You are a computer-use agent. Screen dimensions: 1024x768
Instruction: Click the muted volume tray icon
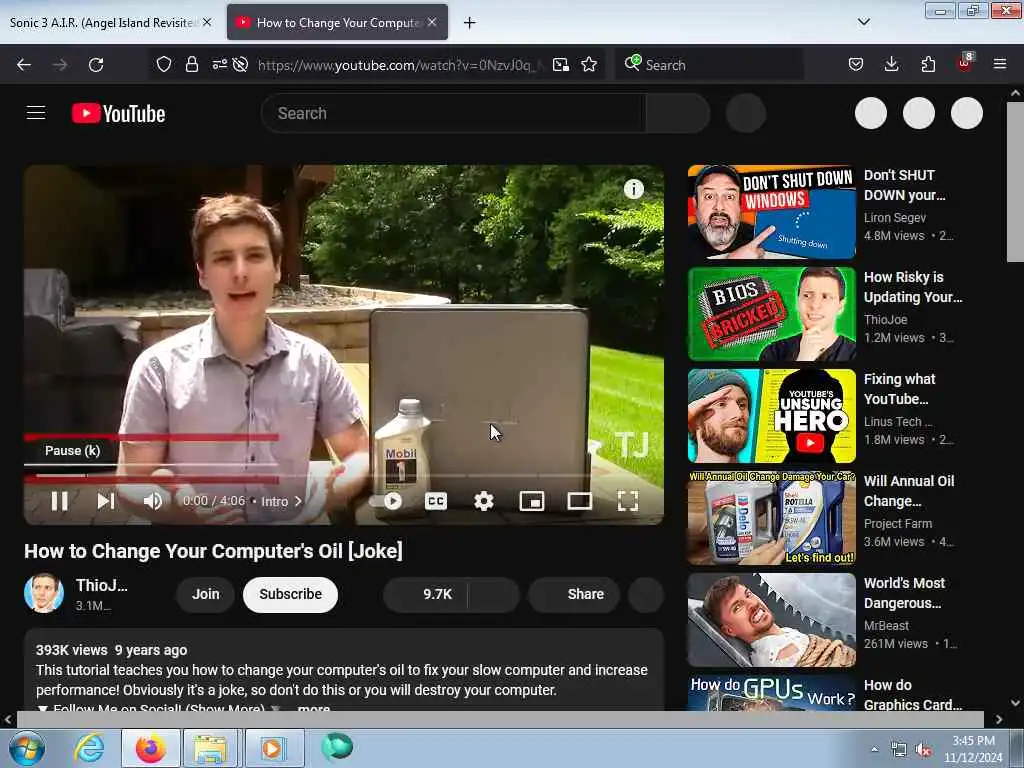(x=923, y=750)
